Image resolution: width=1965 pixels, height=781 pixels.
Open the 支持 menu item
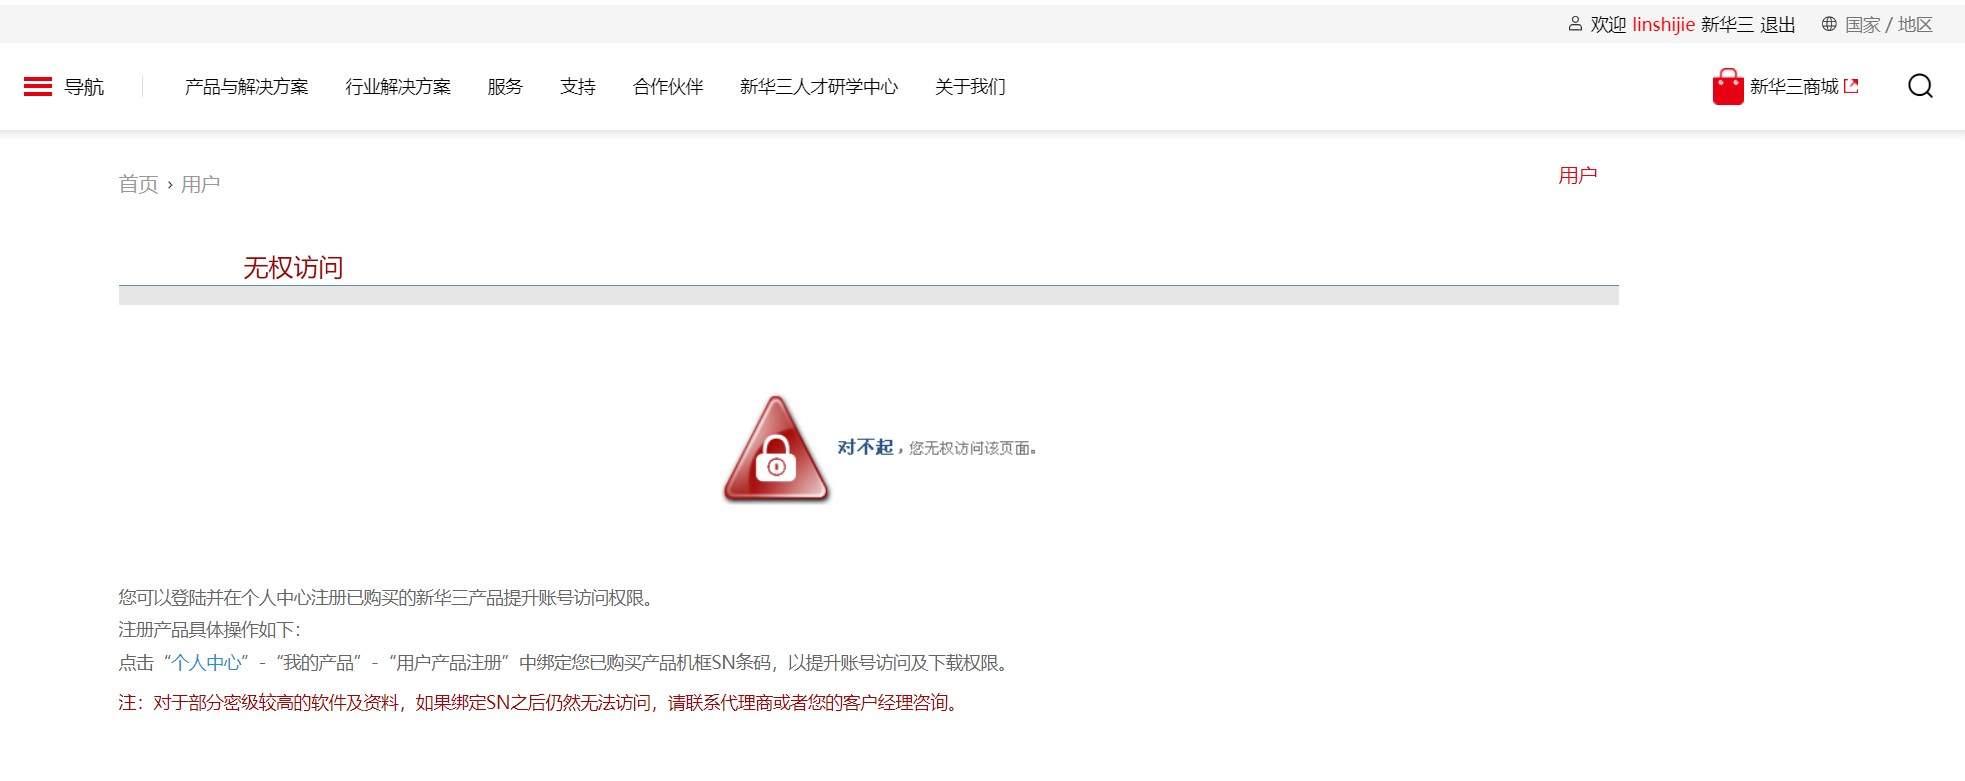coord(578,87)
